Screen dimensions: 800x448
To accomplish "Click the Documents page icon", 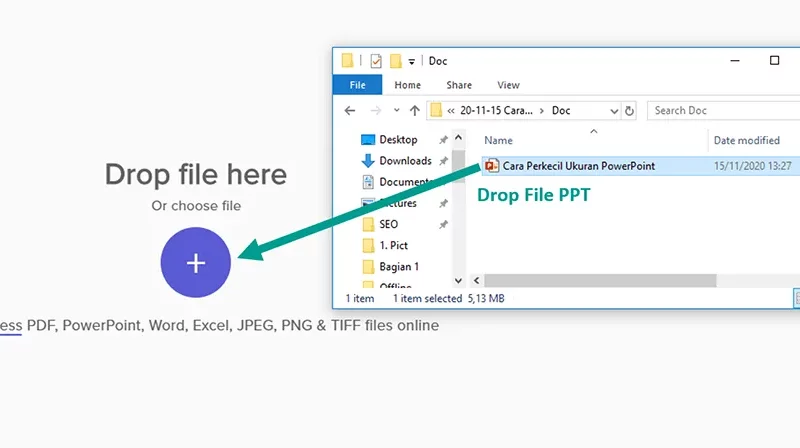I will click(x=368, y=182).
